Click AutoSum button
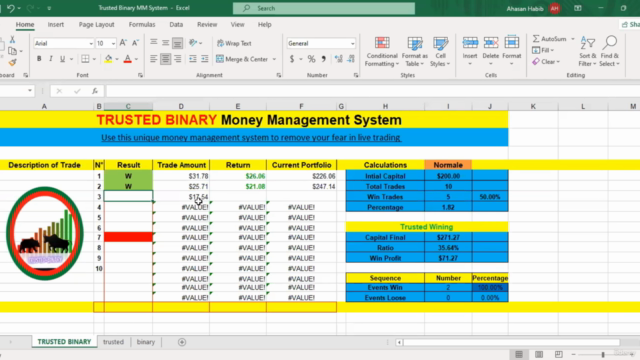Viewport: 640px width, 360px height. [550, 39]
